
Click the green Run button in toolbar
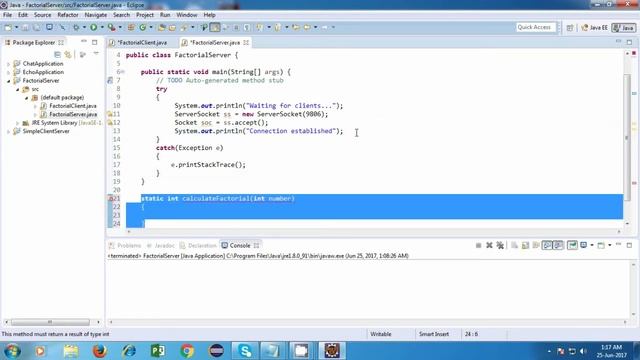click(x=93, y=27)
